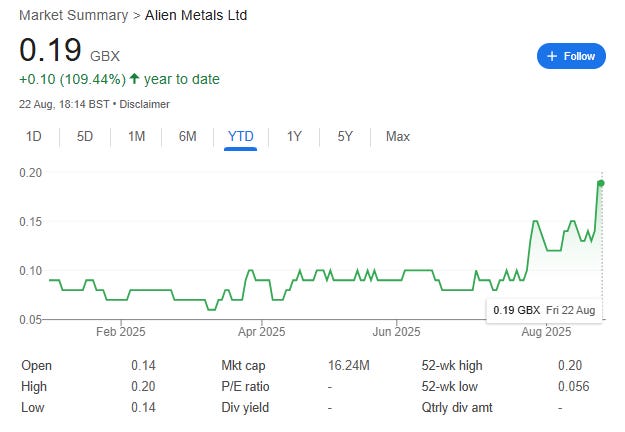
Task: Click the plus icon in Follow button
Action: pos(552,56)
